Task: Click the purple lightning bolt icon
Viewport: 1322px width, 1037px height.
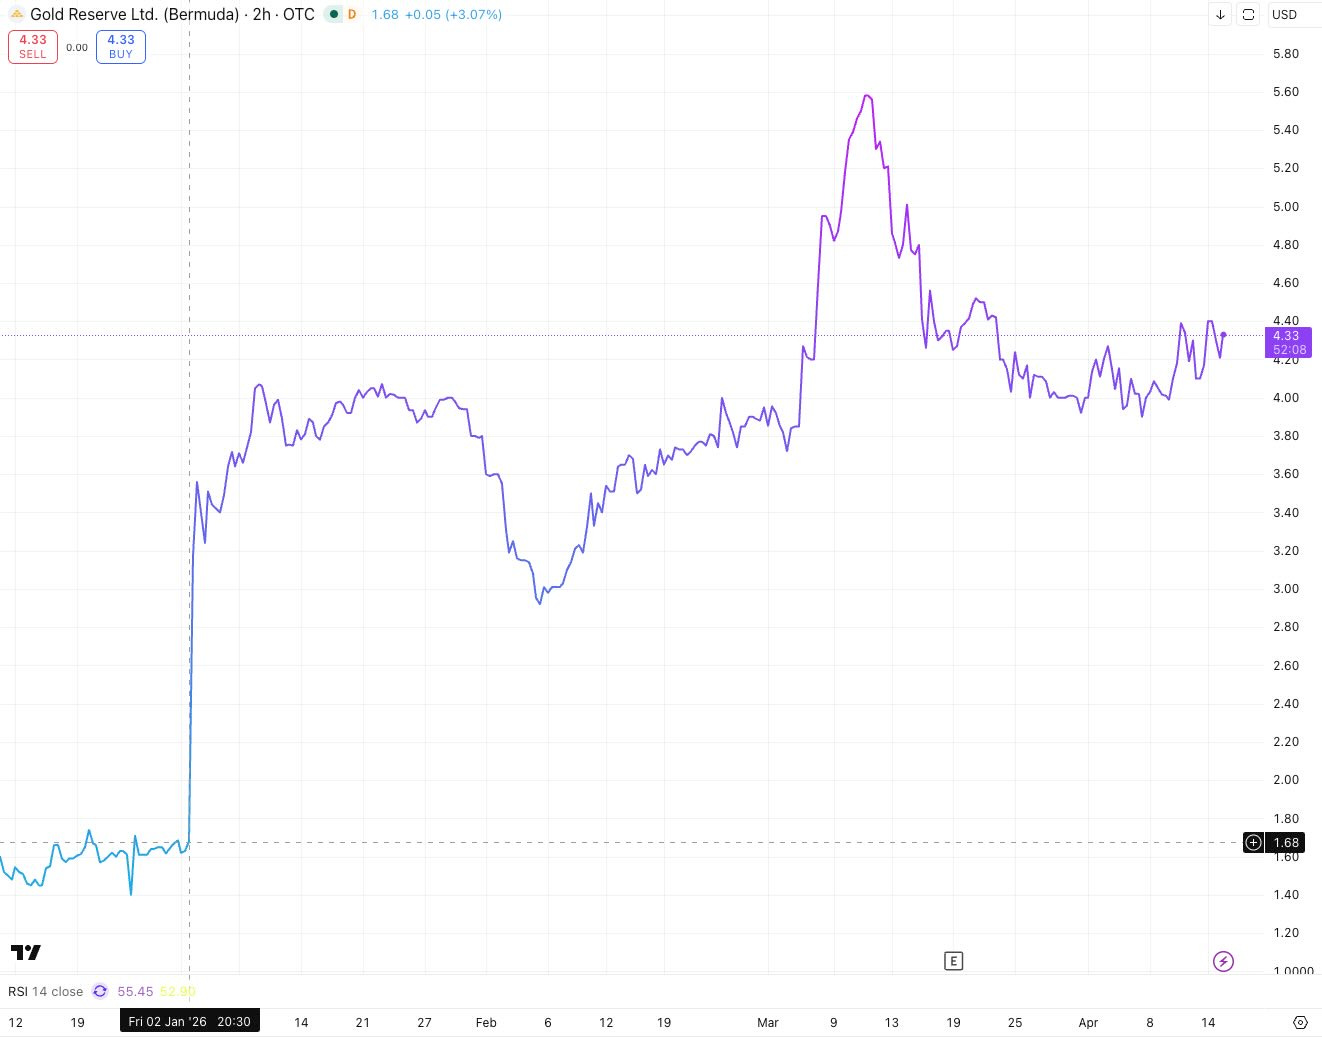Action: [x=1223, y=961]
